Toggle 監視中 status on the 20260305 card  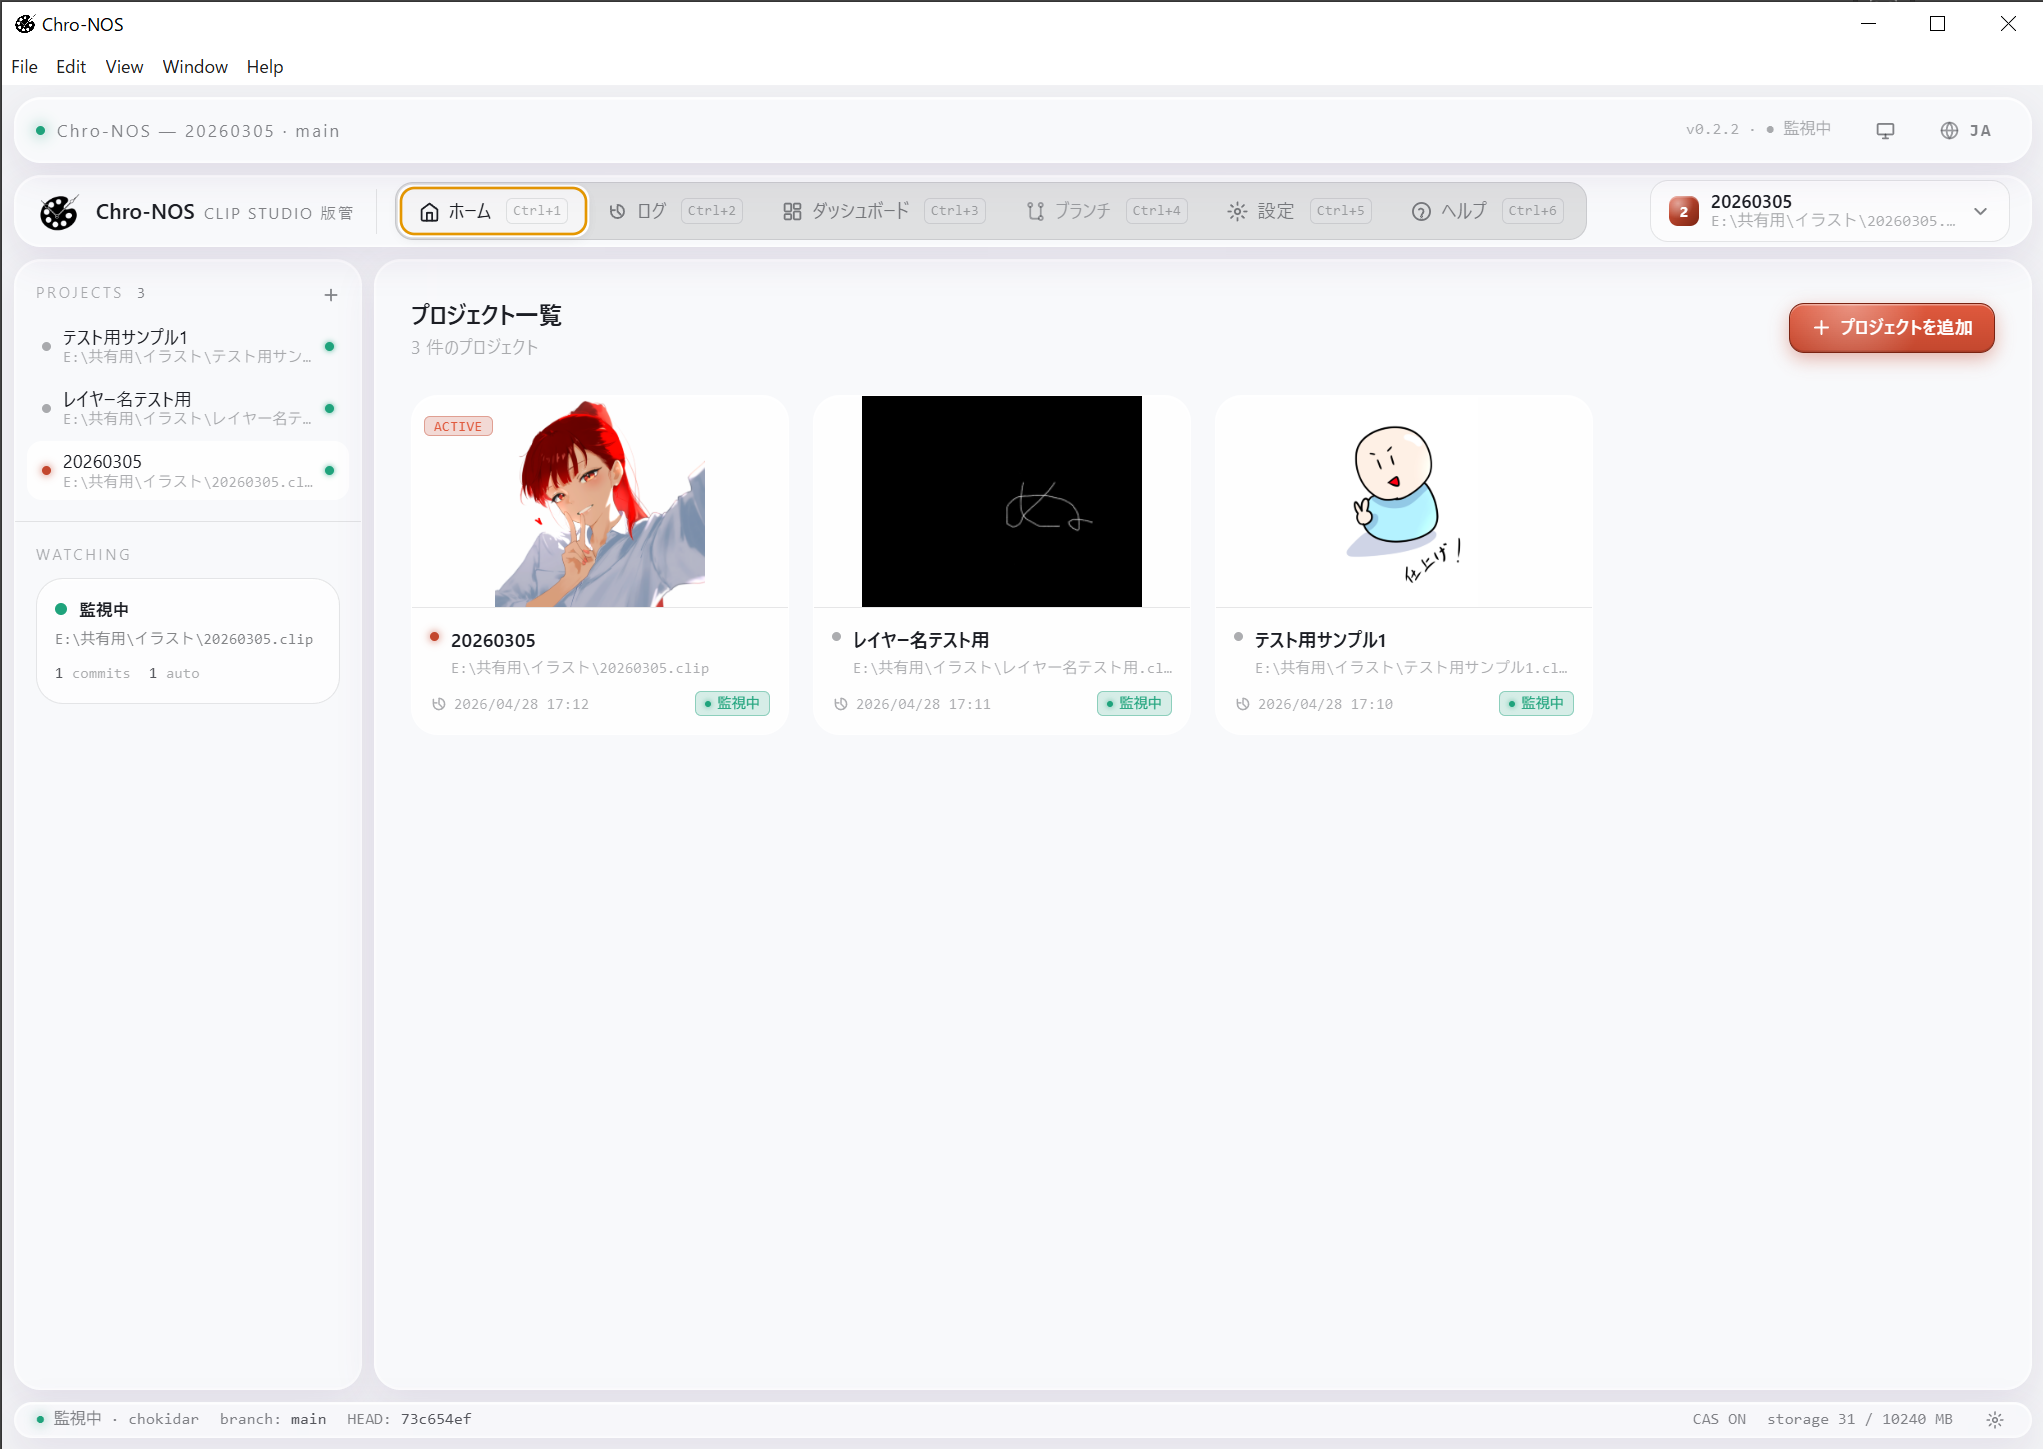coord(732,703)
